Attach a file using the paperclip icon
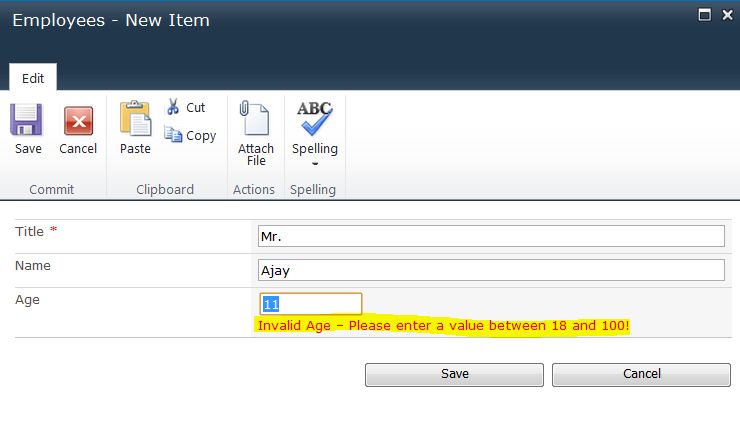740x442 pixels. (x=255, y=119)
